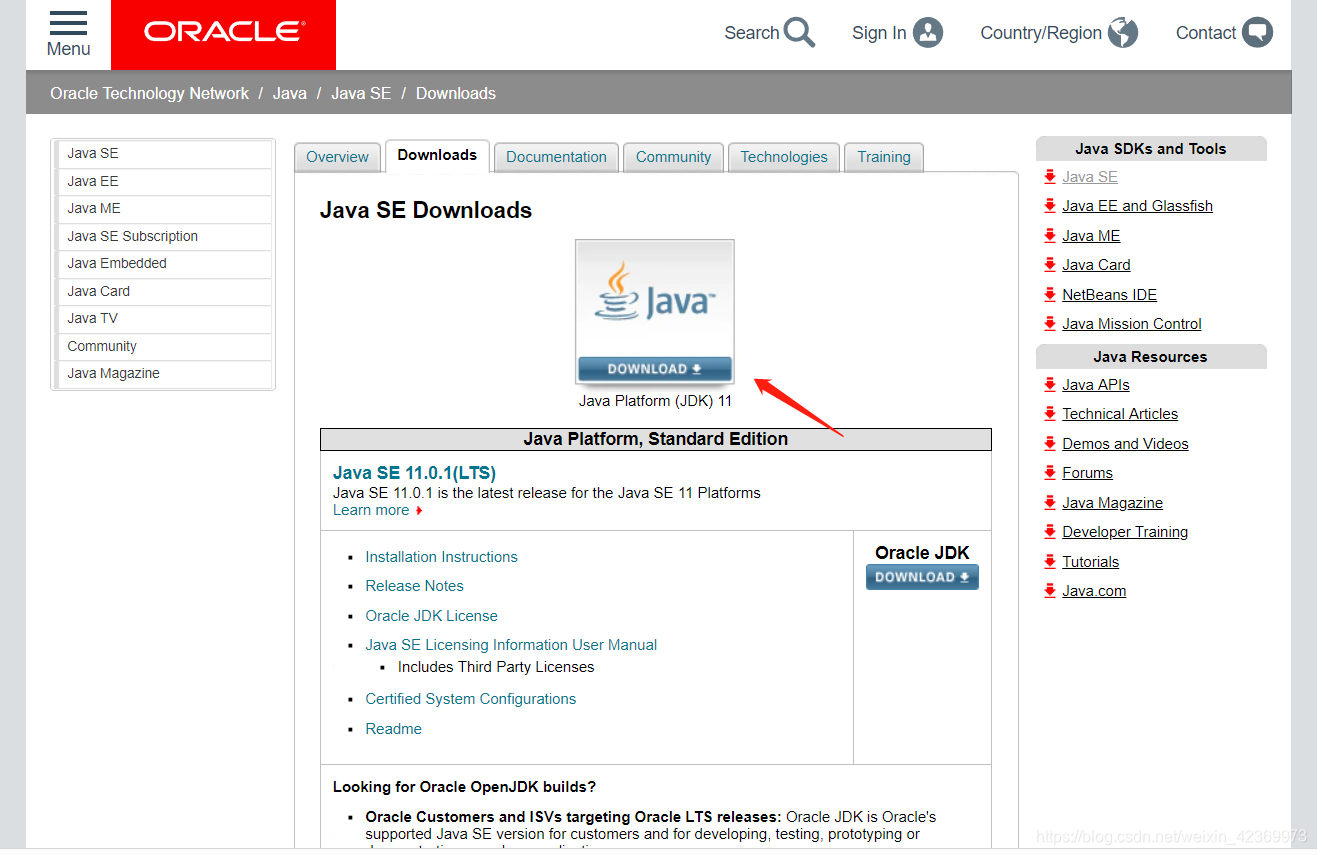
Task: Click the Oracle JDK DOWNLOAD button
Action: point(922,577)
